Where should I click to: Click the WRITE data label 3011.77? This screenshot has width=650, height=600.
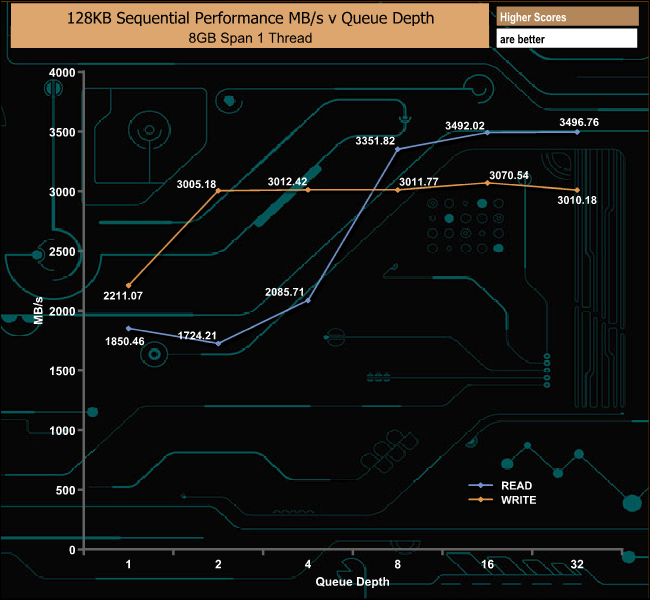pyautogui.click(x=419, y=182)
